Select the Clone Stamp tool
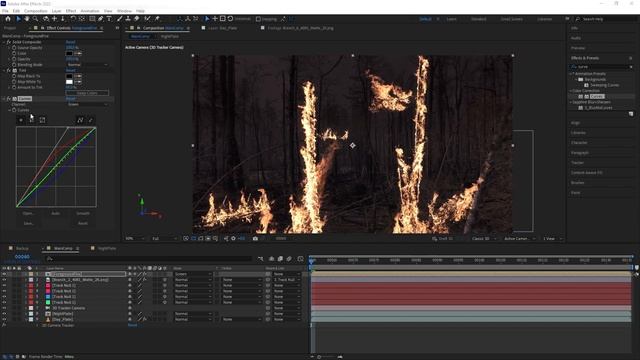640x360 pixels. tap(128, 19)
